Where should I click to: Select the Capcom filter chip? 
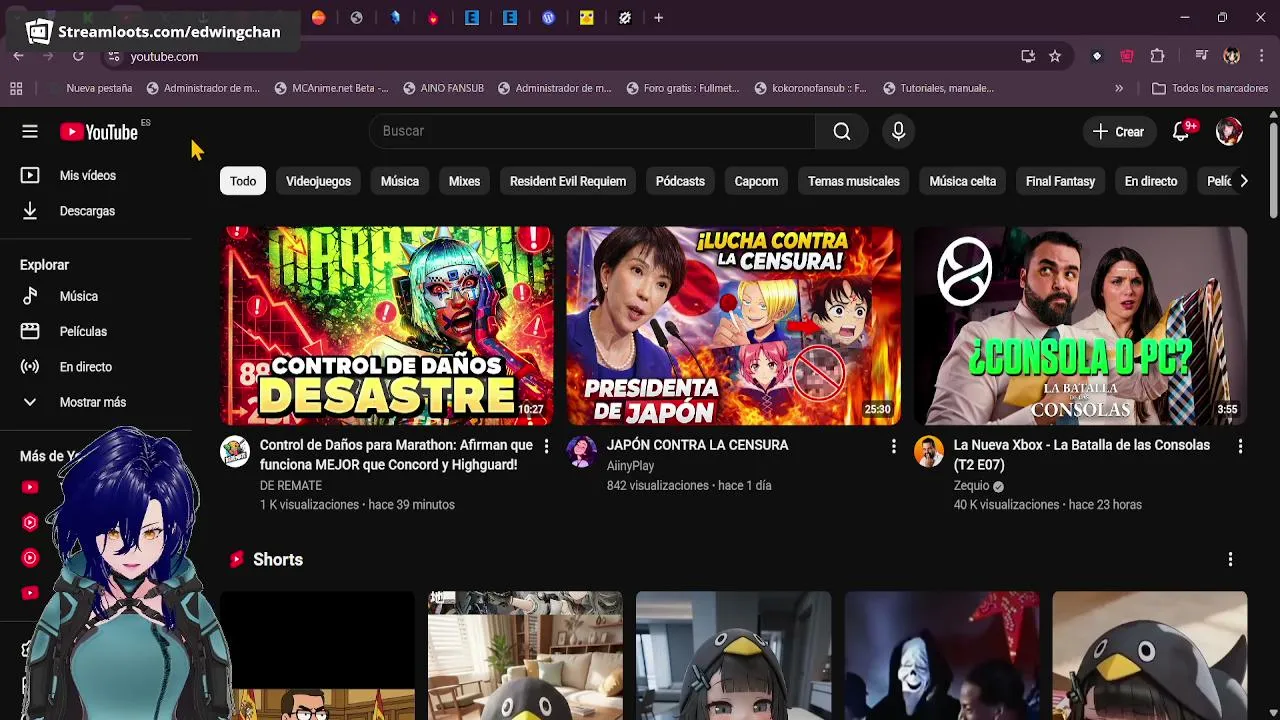(756, 181)
